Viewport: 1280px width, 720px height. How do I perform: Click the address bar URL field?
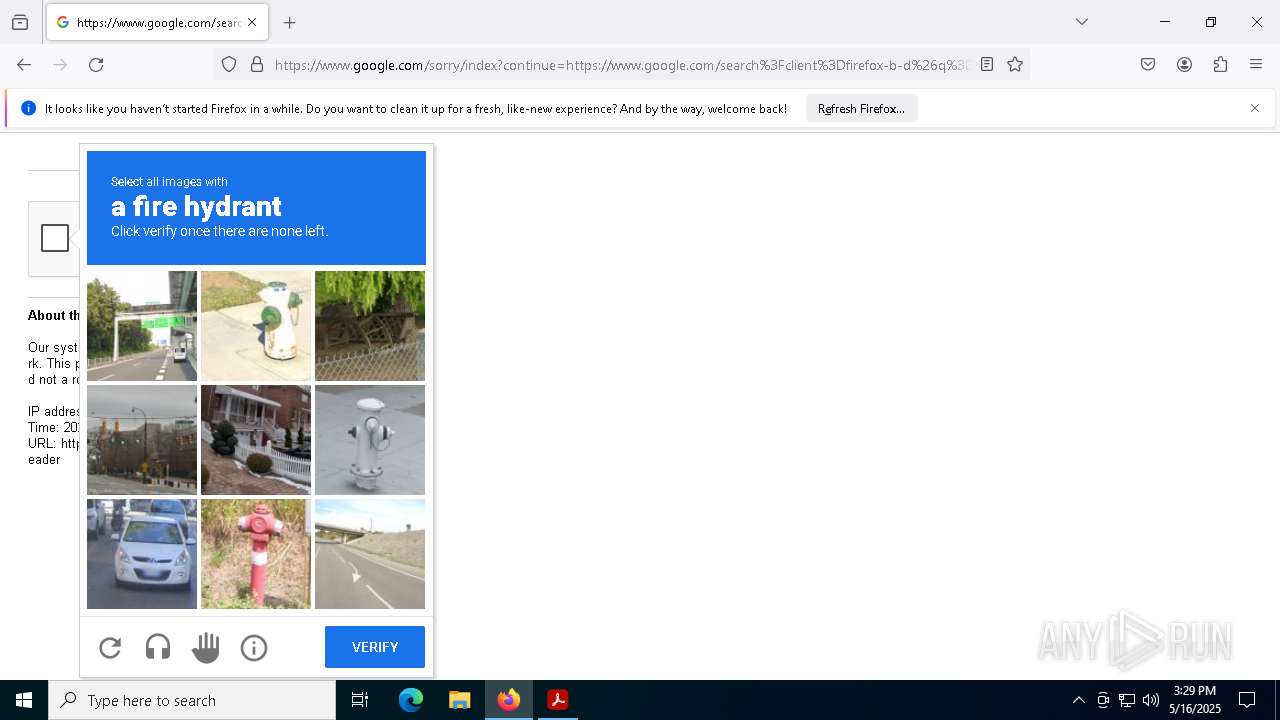[x=621, y=65]
